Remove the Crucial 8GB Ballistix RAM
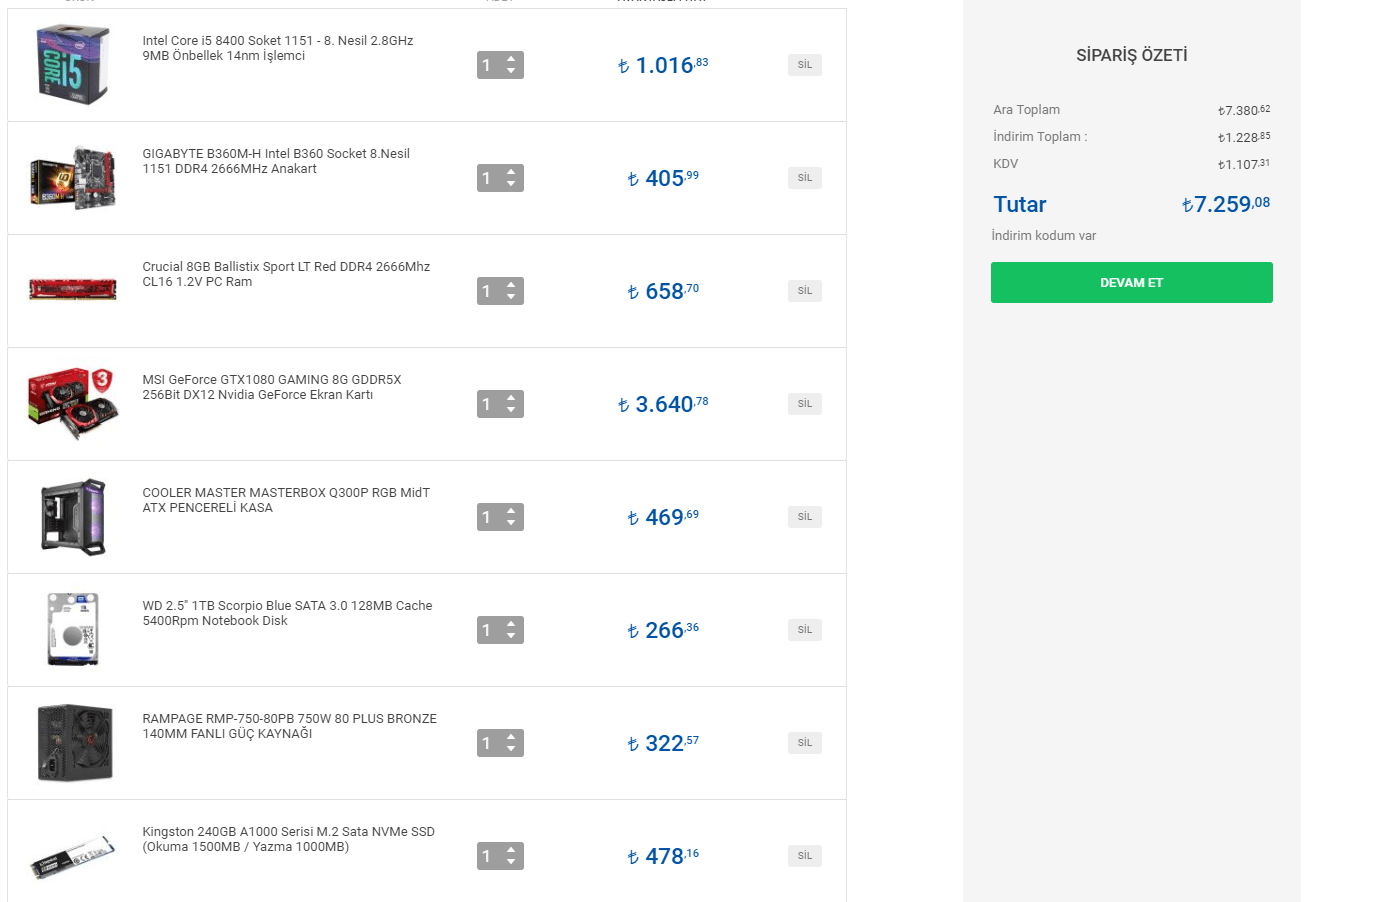Image resolution: width=1379 pixels, height=902 pixels. click(x=804, y=291)
